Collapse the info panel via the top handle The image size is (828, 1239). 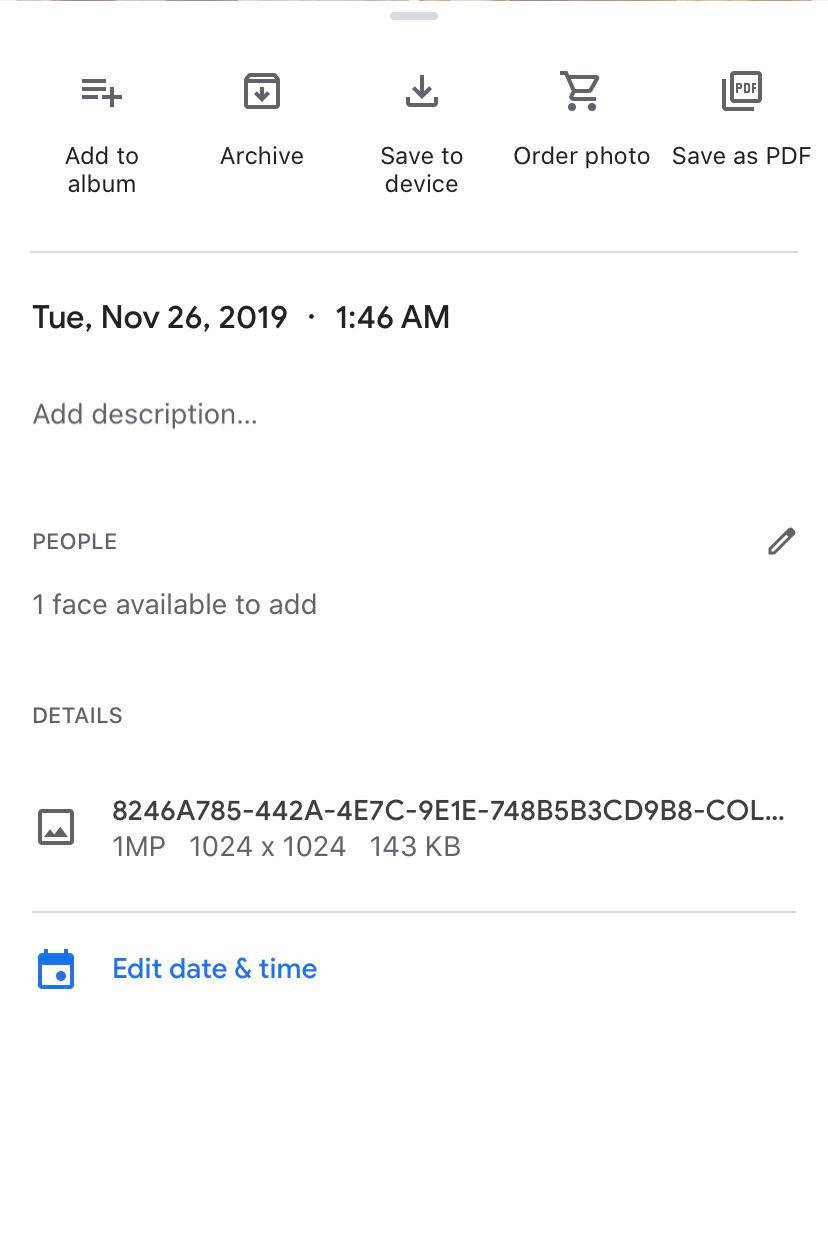(x=413, y=15)
